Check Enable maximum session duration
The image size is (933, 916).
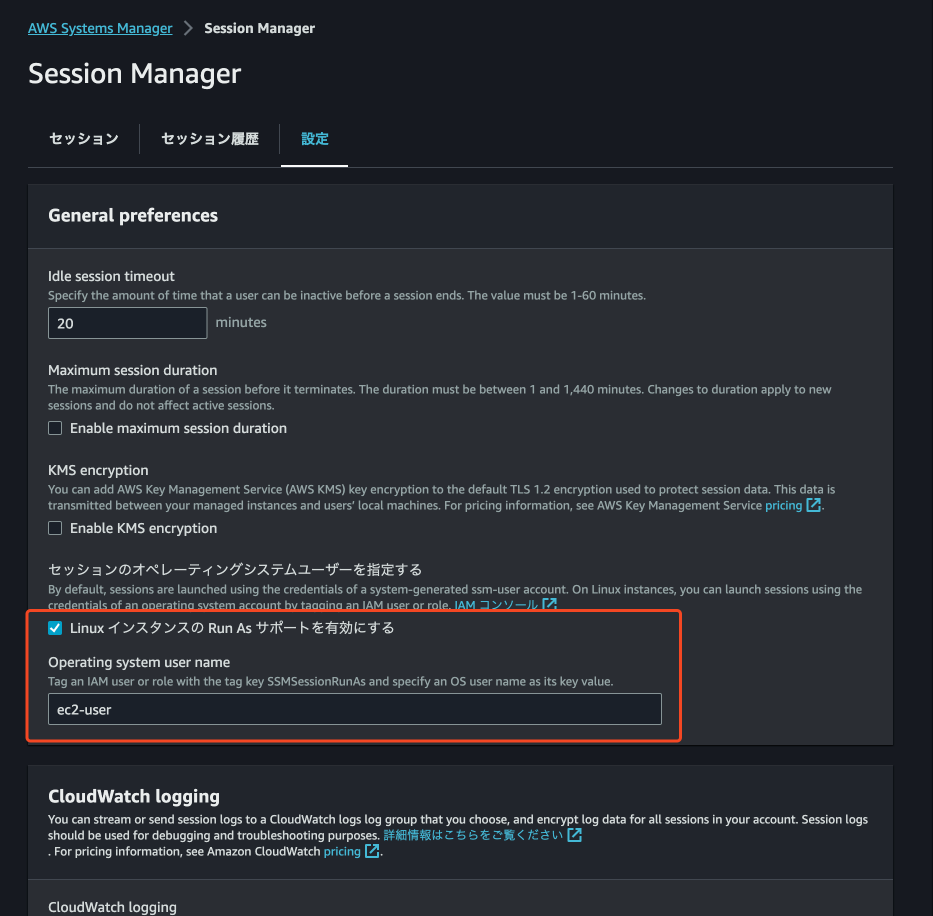tap(55, 427)
